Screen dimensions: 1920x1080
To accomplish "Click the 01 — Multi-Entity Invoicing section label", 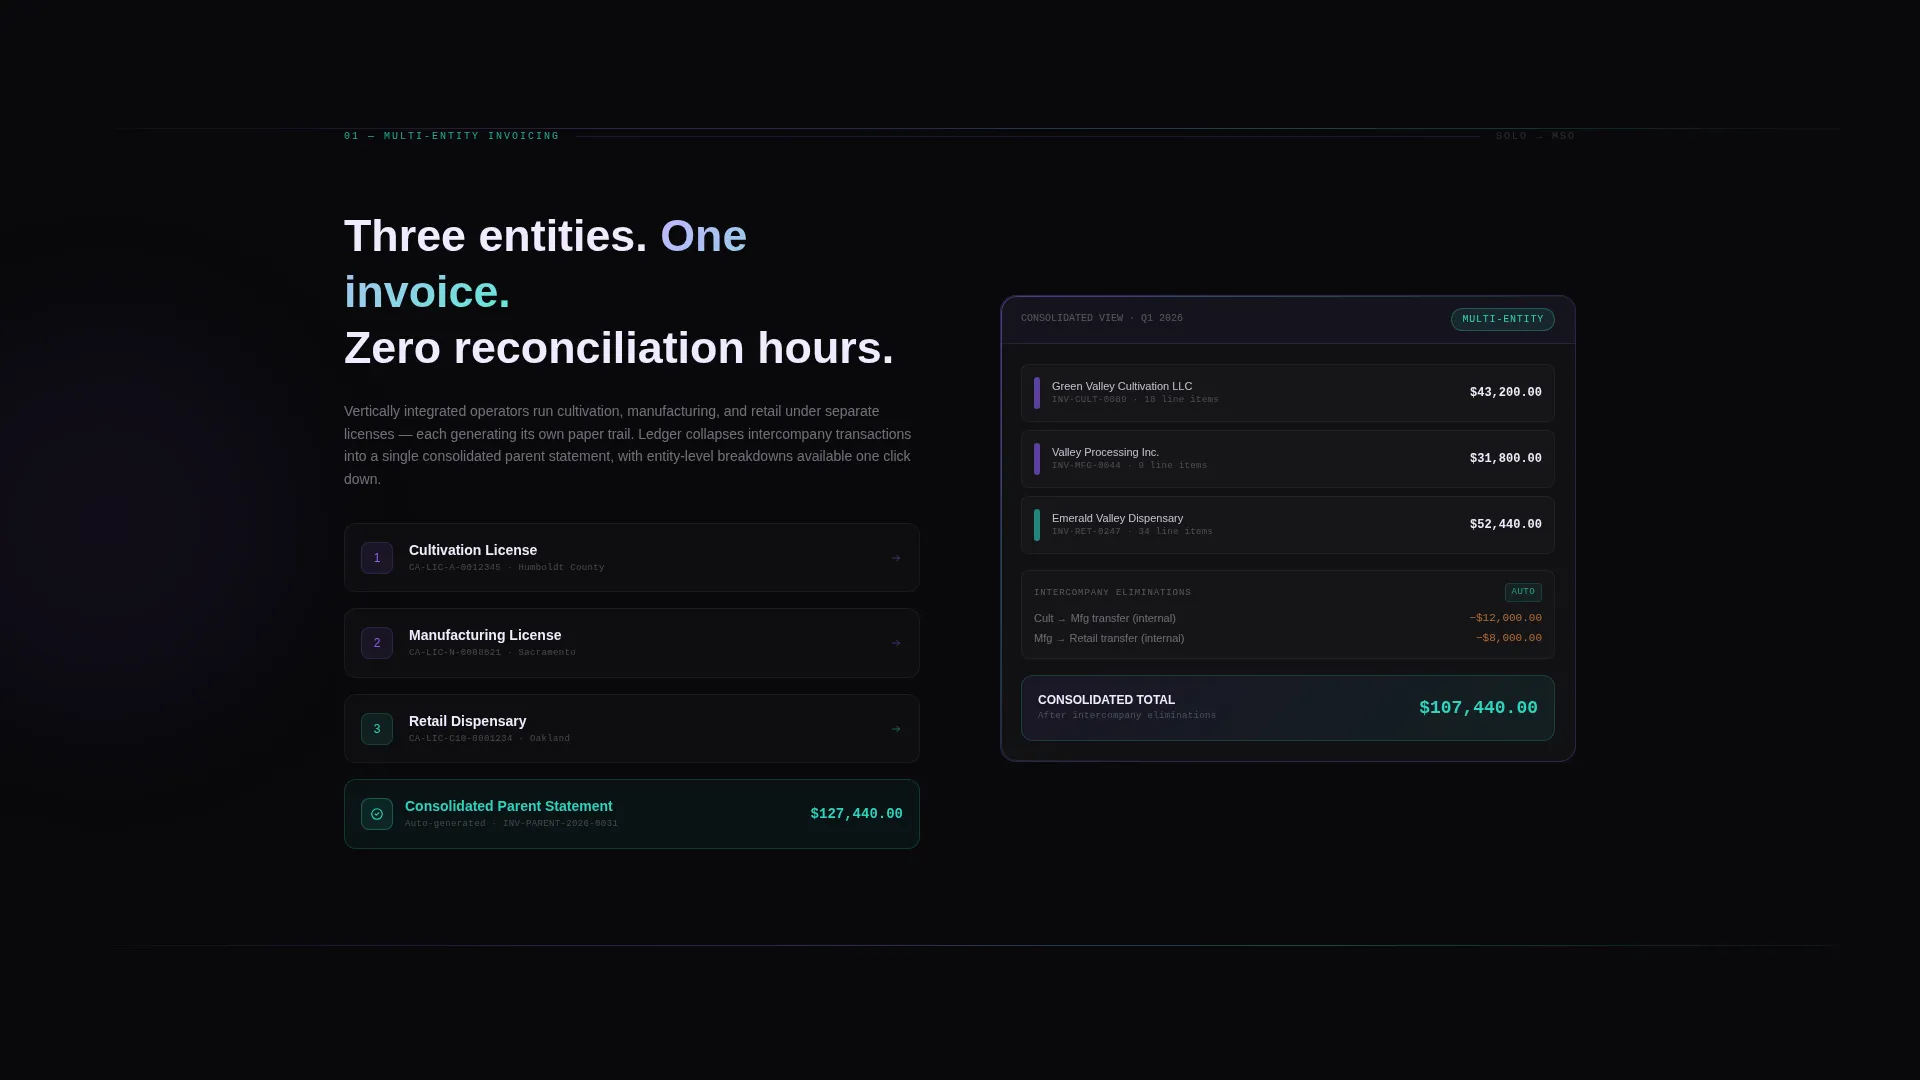I will tap(452, 136).
